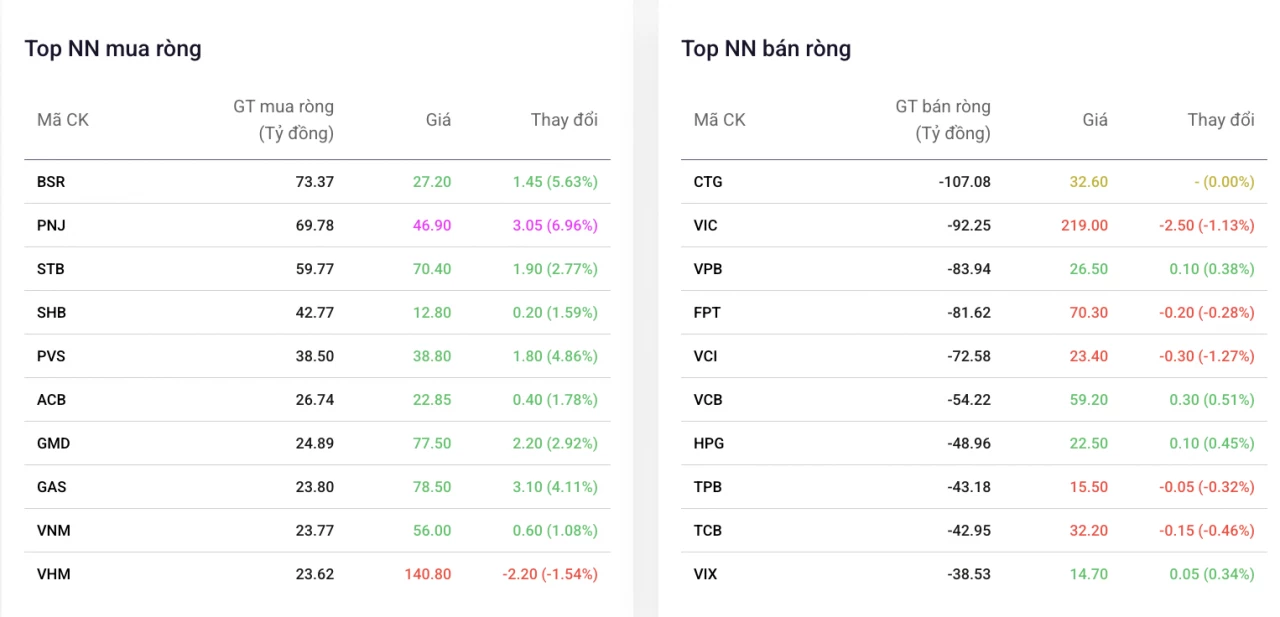Click the 'Top NN mua ròng' heading

[x=113, y=48]
